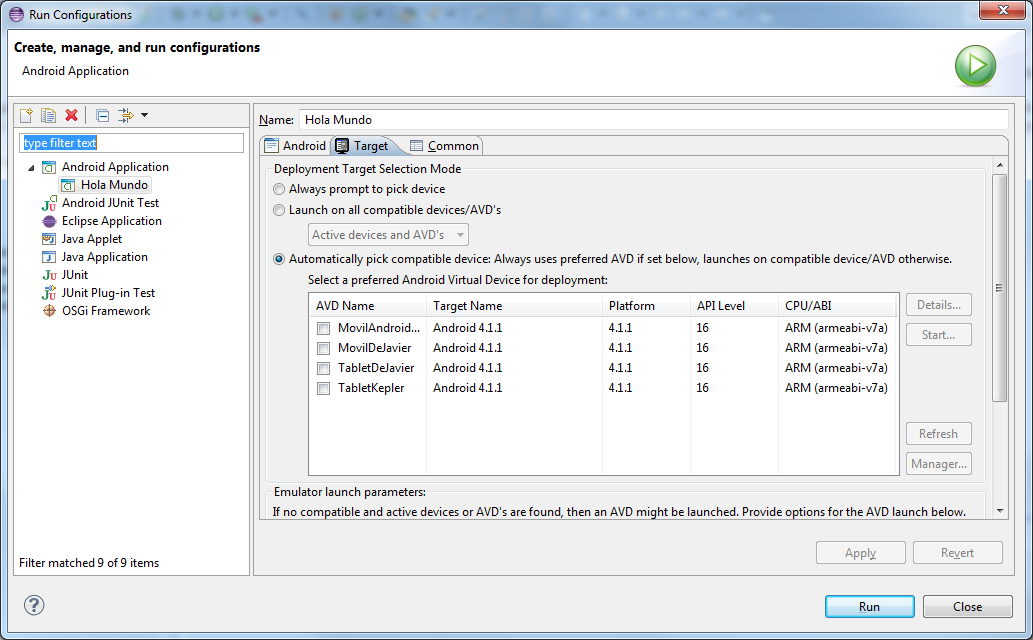Choose 'Launch on all compatible devices/AVD's'

[279, 210]
